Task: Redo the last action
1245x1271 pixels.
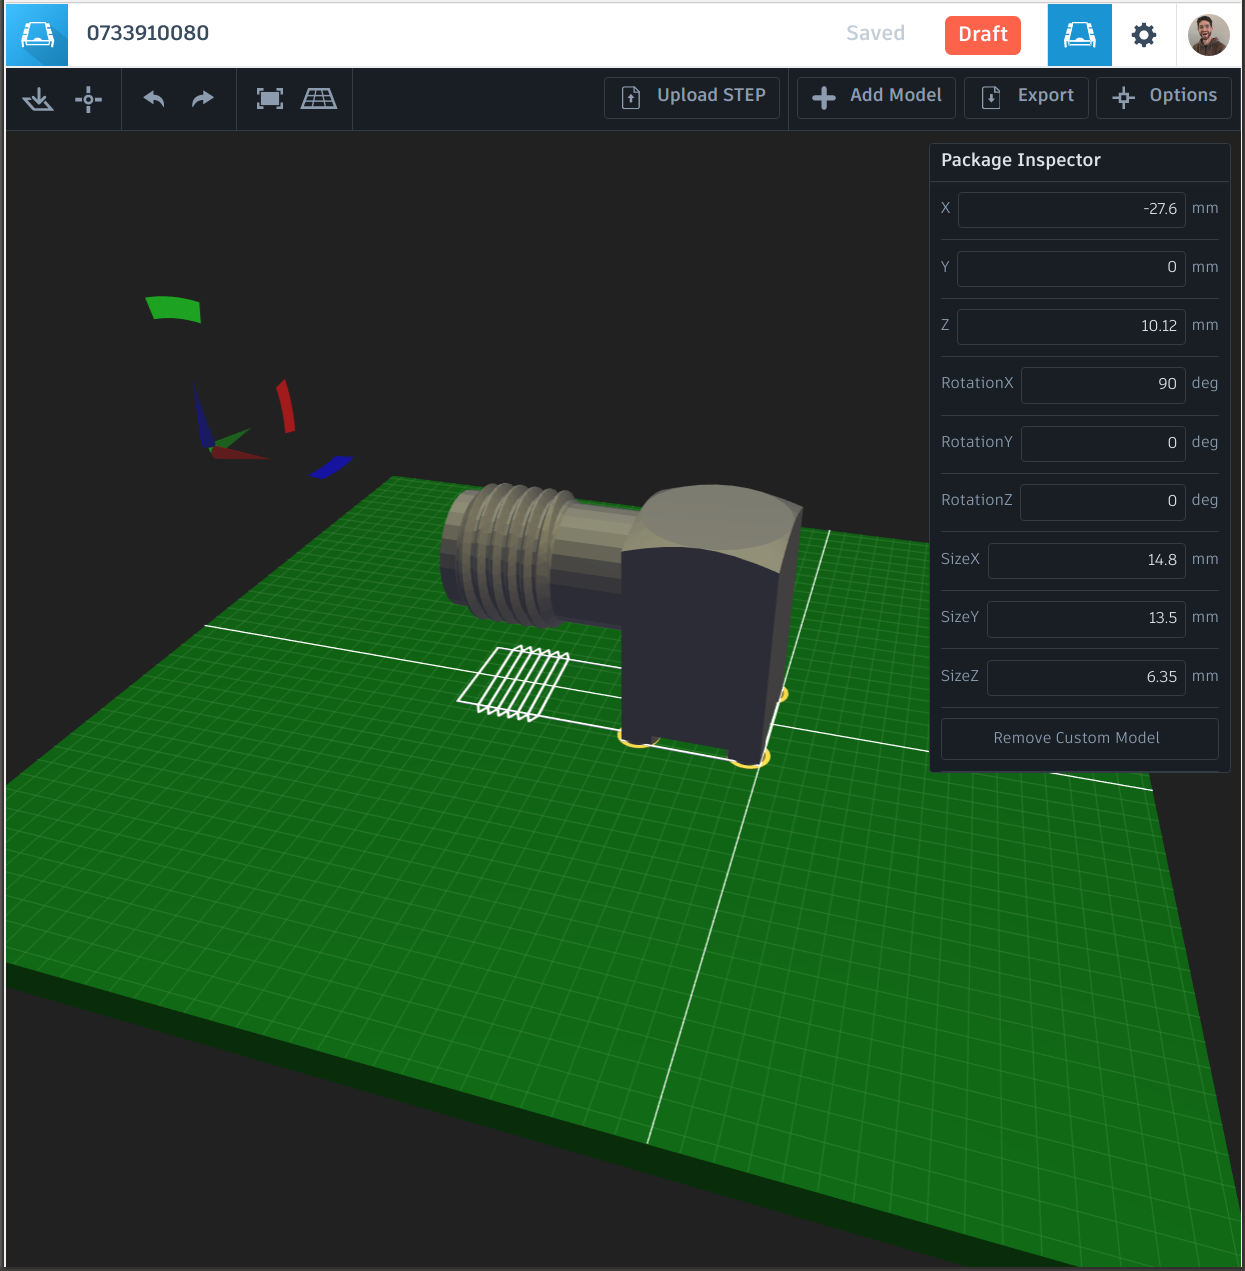Action: click(x=202, y=99)
